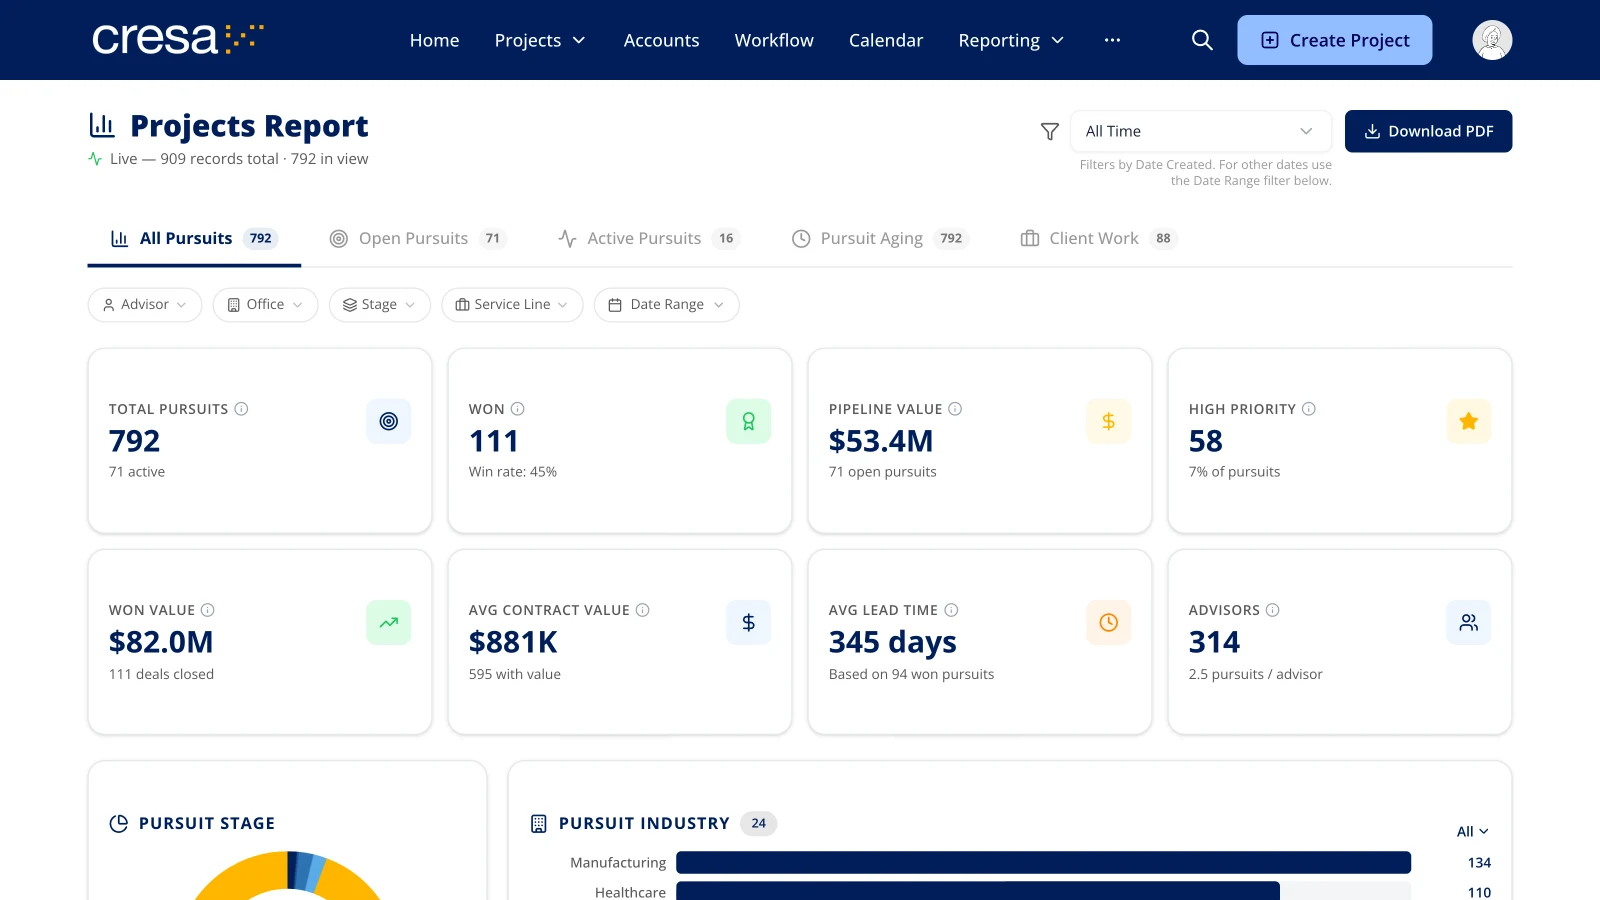Click the 24 count badge beside Pursuit Industry
This screenshot has width=1600, height=900.
pyautogui.click(x=759, y=824)
